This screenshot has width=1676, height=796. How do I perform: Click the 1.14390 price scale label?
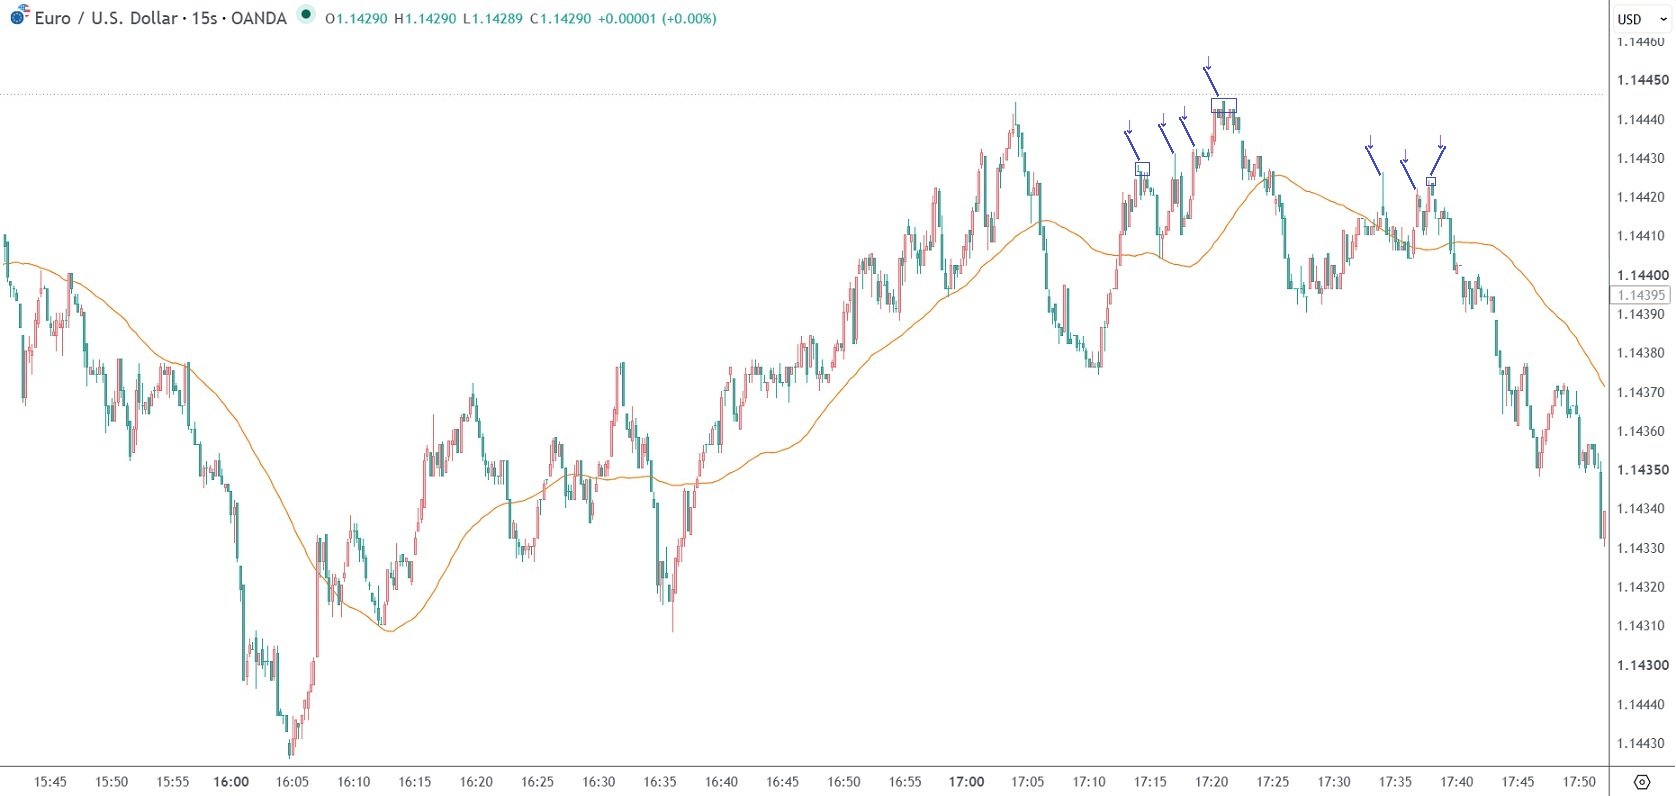(1642, 314)
